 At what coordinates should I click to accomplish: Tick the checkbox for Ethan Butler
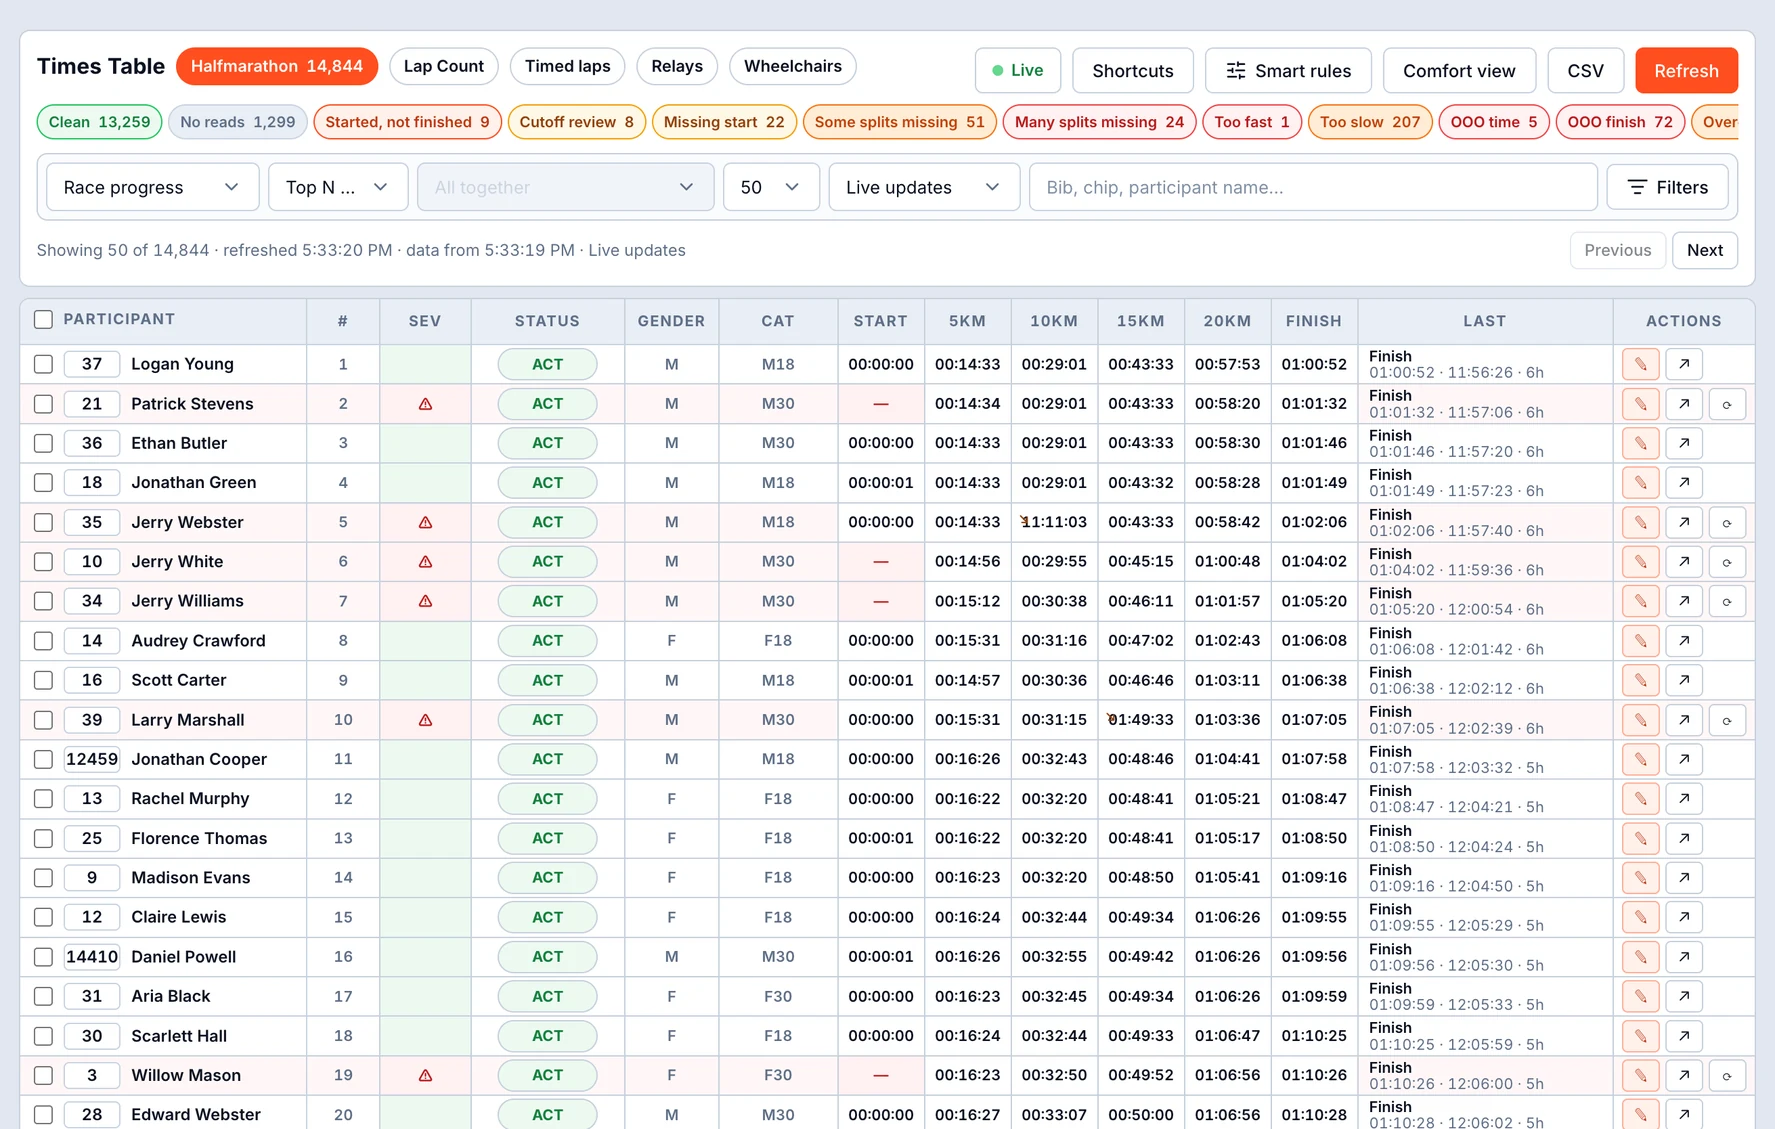43,443
